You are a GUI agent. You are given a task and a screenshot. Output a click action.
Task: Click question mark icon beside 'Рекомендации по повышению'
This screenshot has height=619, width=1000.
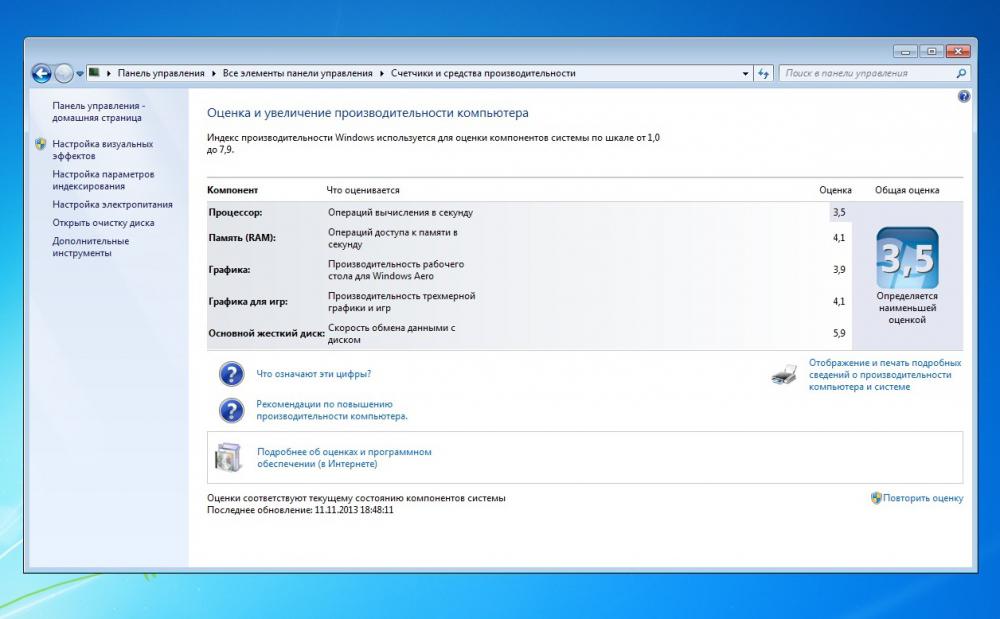tap(231, 410)
